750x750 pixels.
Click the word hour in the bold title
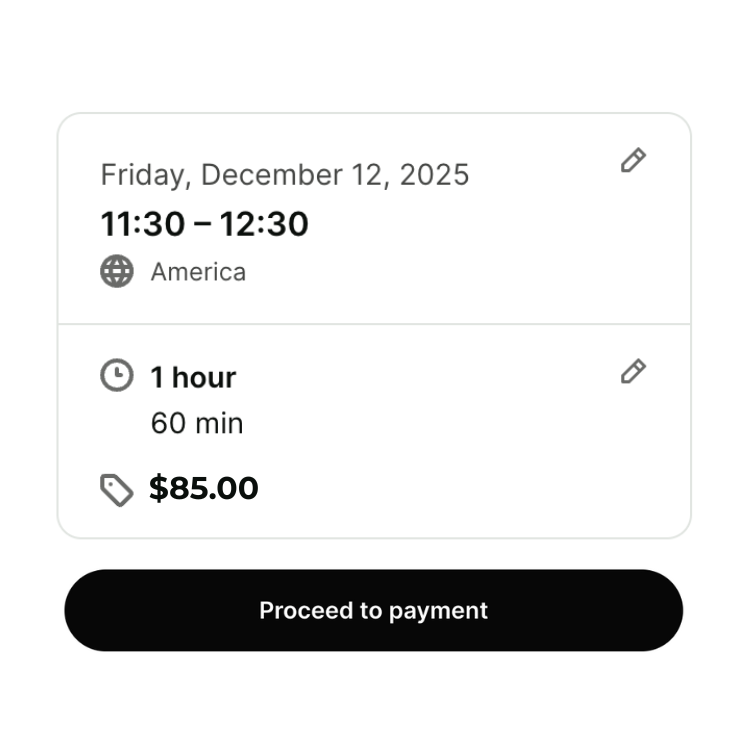click(x=204, y=377)
